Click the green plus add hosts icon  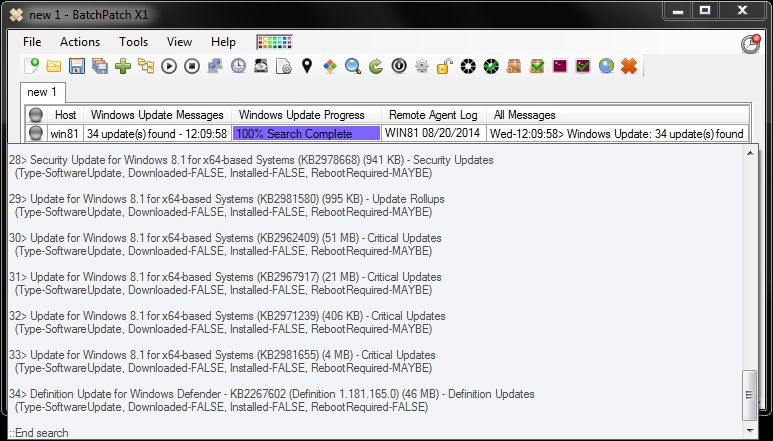(123, 66)
